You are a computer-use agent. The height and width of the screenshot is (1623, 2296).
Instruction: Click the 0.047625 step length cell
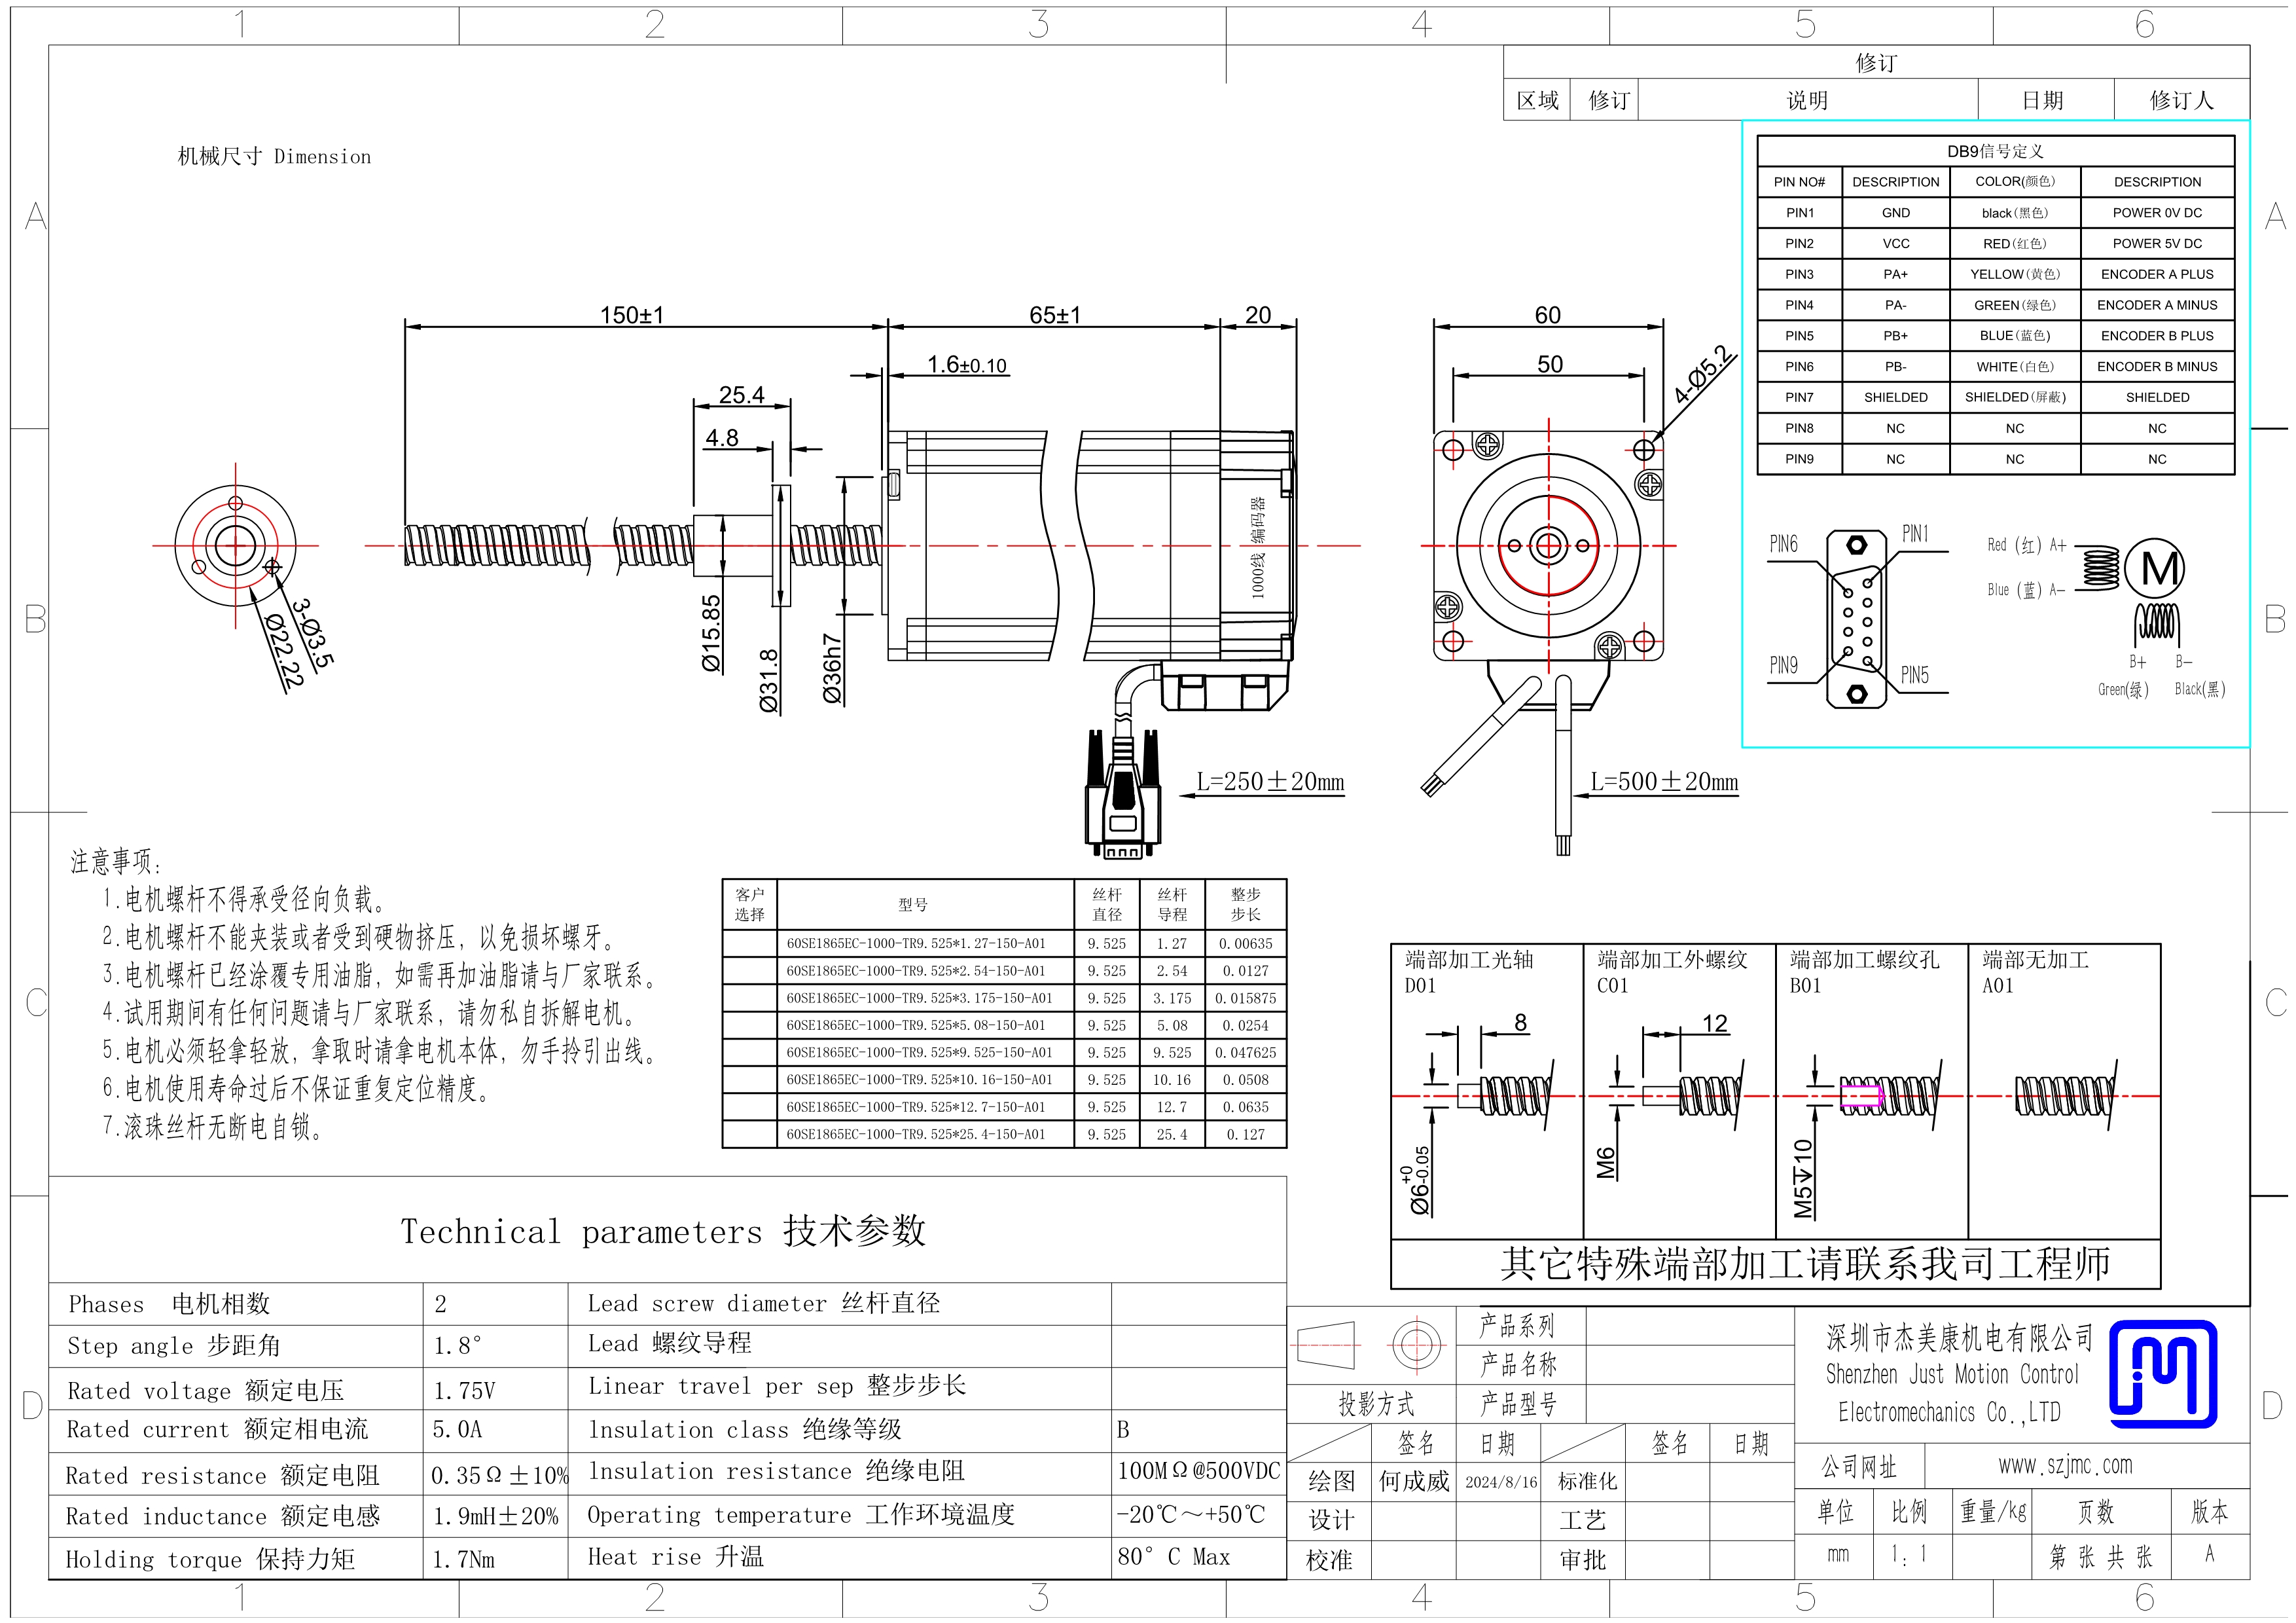coord(1245,1052)
